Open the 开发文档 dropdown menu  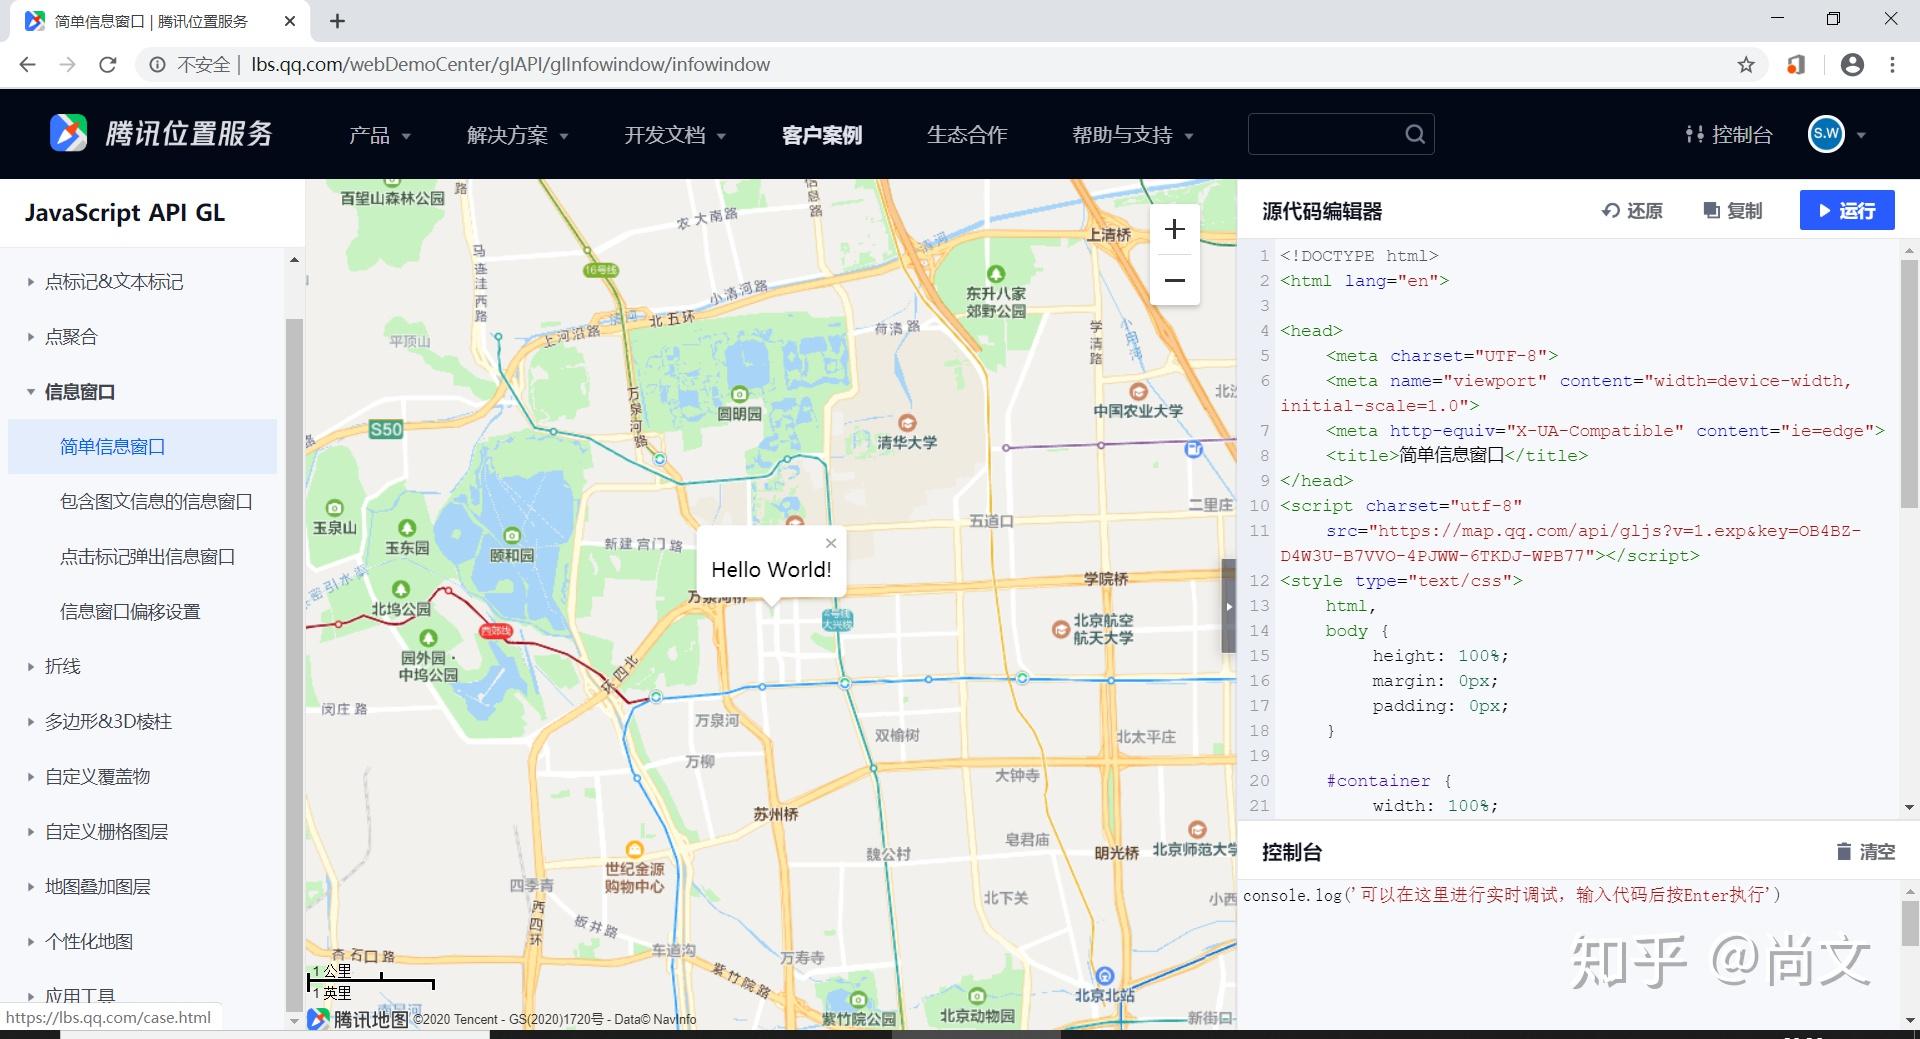675,135
